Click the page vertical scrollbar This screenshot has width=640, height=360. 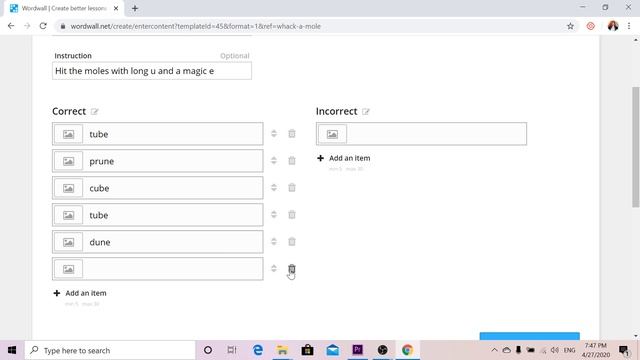point(636,147)
